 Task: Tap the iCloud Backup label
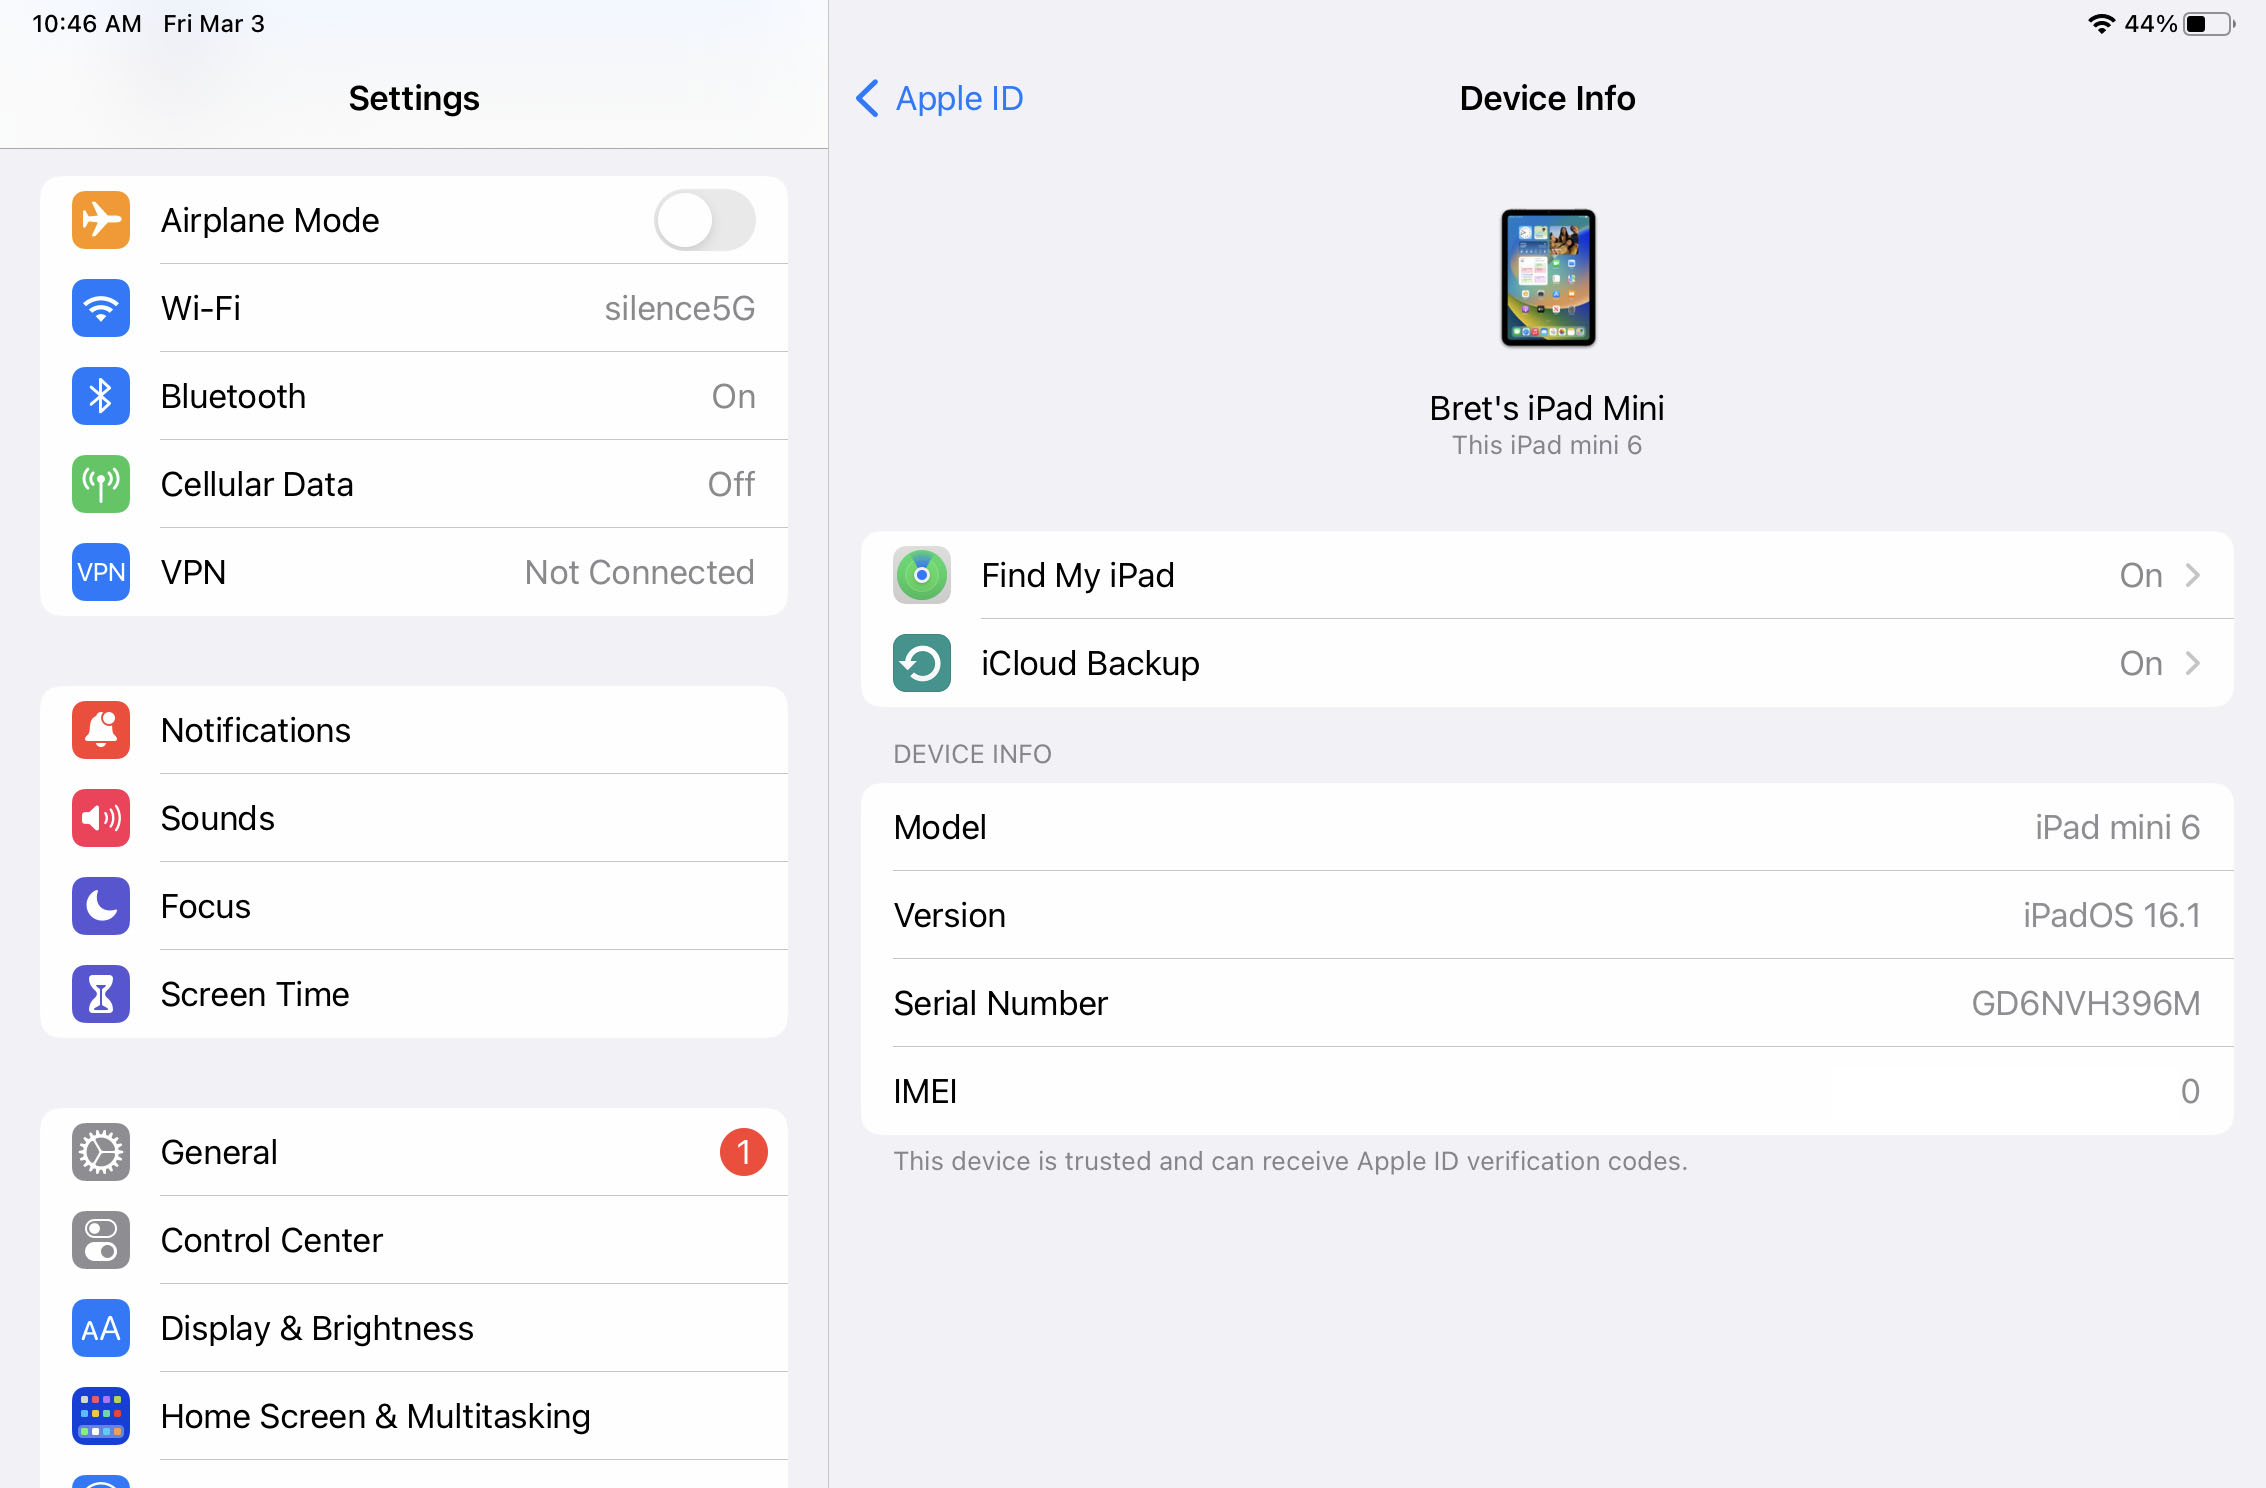[1090, 663]
